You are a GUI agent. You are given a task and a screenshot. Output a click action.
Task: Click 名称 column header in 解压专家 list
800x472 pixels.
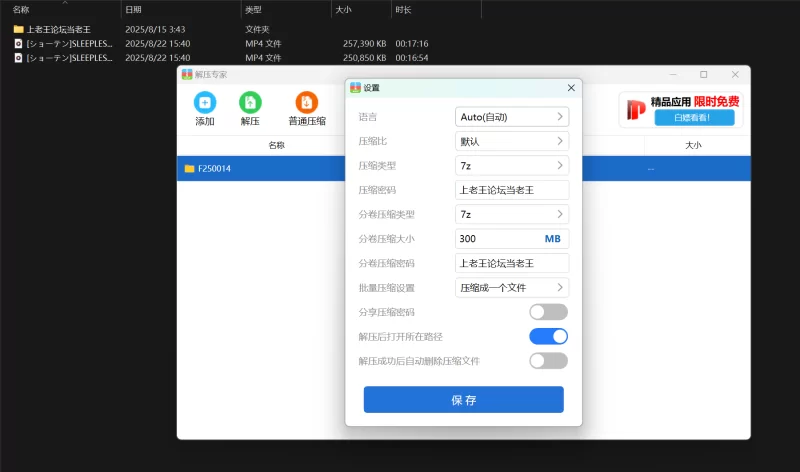(277, 145)
